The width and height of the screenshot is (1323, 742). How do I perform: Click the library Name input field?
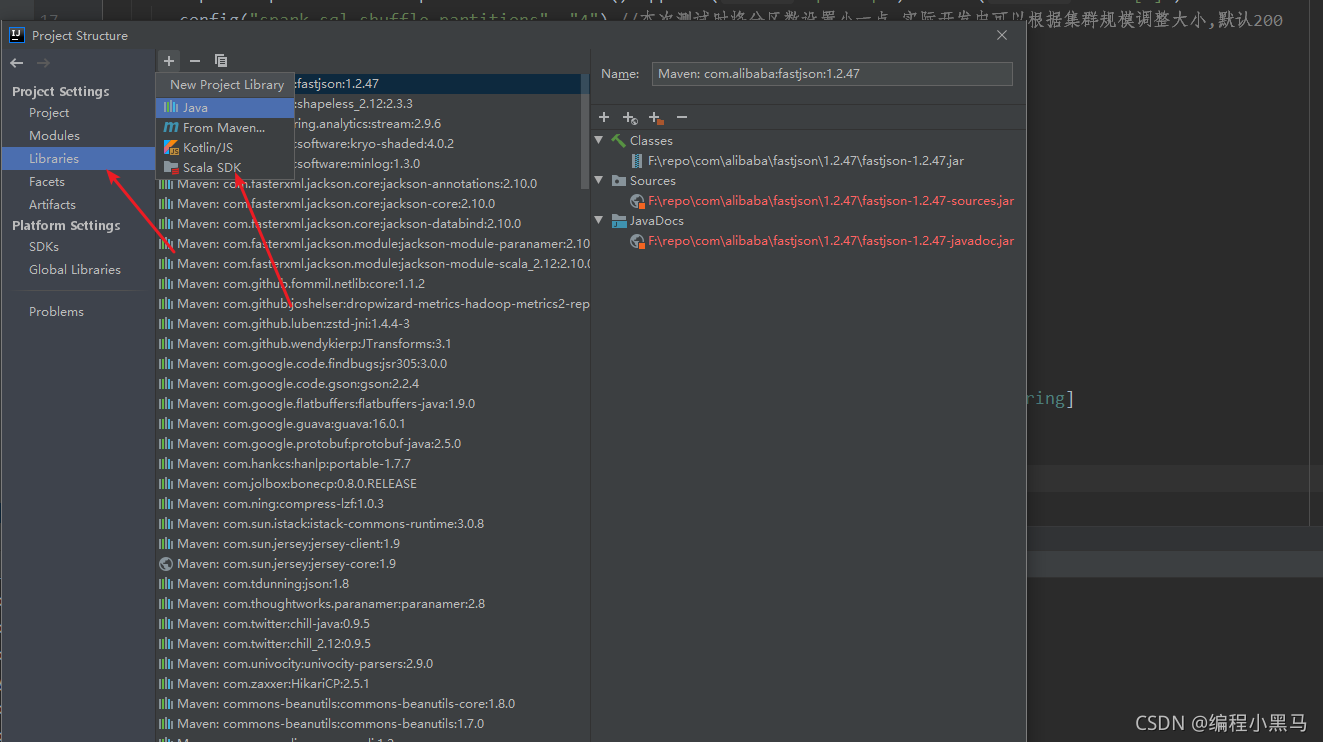tap(832, 74)
